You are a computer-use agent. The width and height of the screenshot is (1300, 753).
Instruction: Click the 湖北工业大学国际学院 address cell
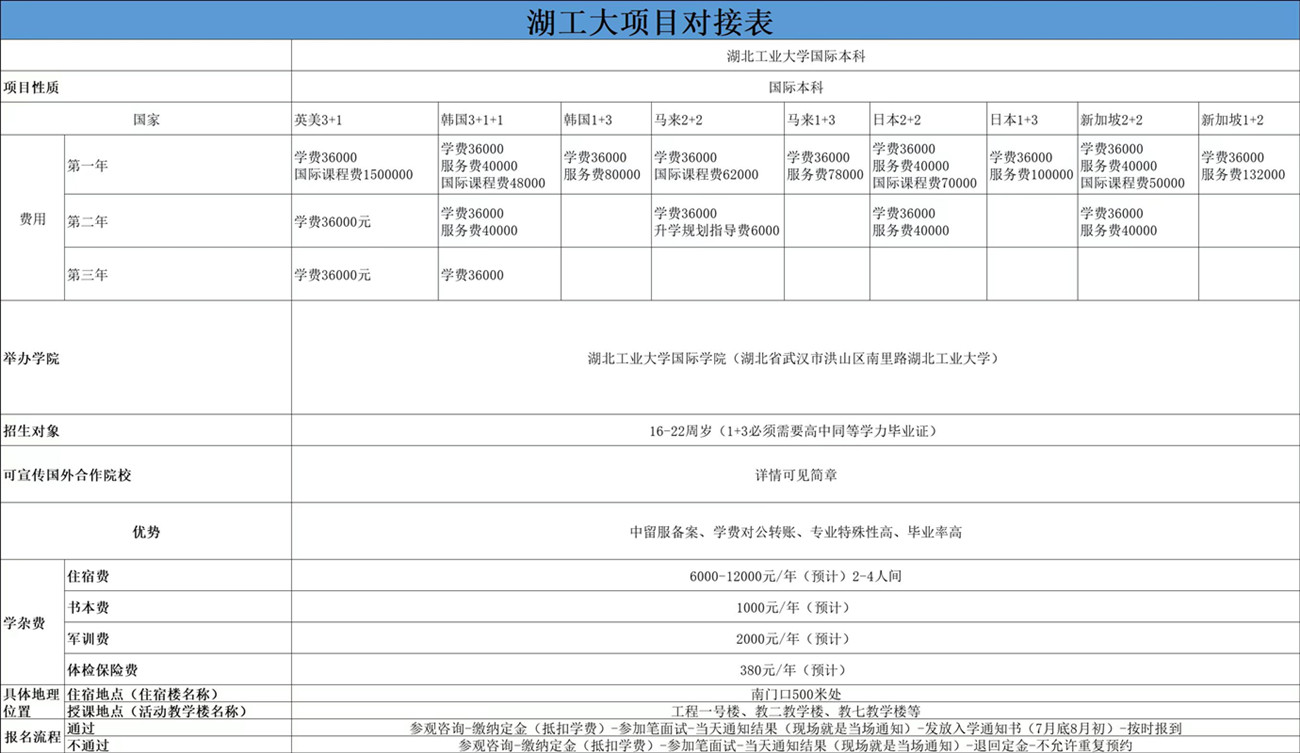pos(795,357)
